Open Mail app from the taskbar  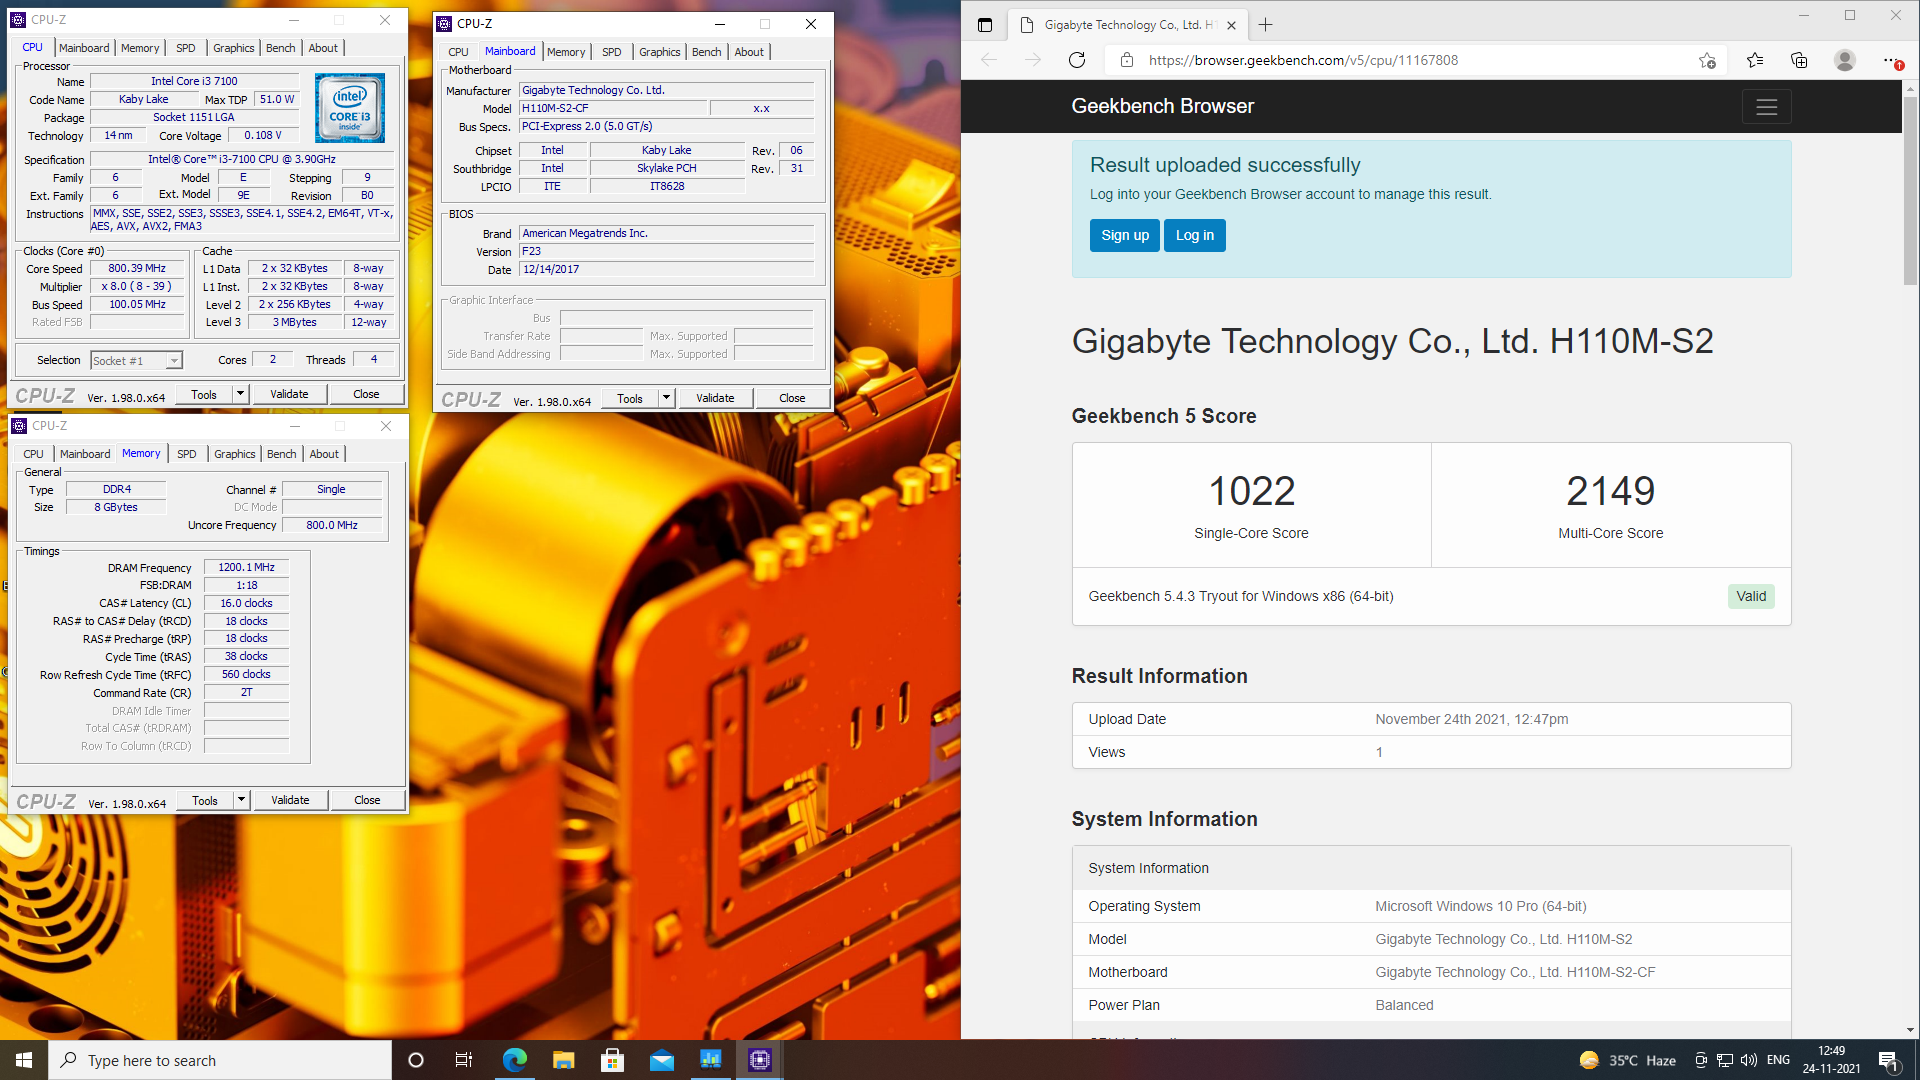[x=661, y=1060]
